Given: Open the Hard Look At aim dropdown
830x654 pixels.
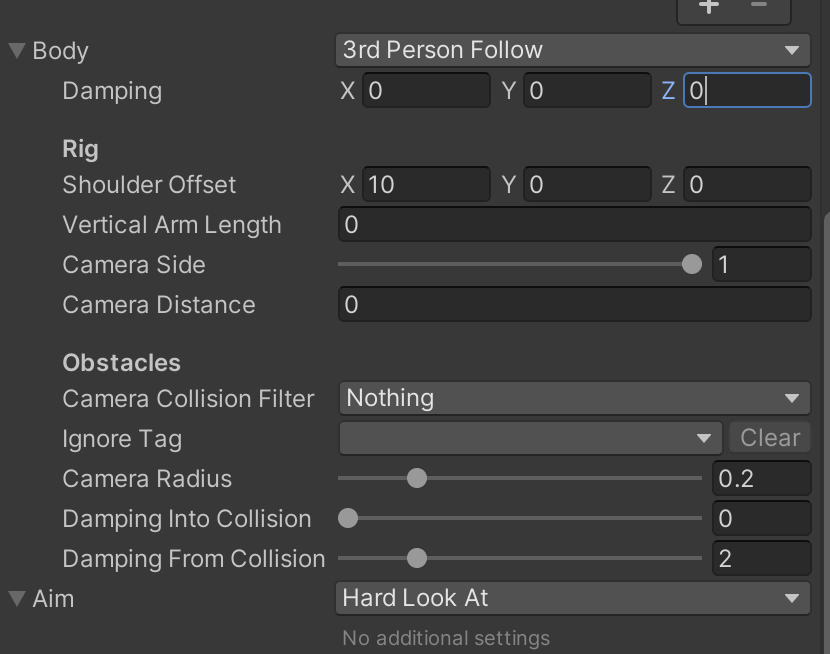Looking at the screenshot, I should click(572, 598).
